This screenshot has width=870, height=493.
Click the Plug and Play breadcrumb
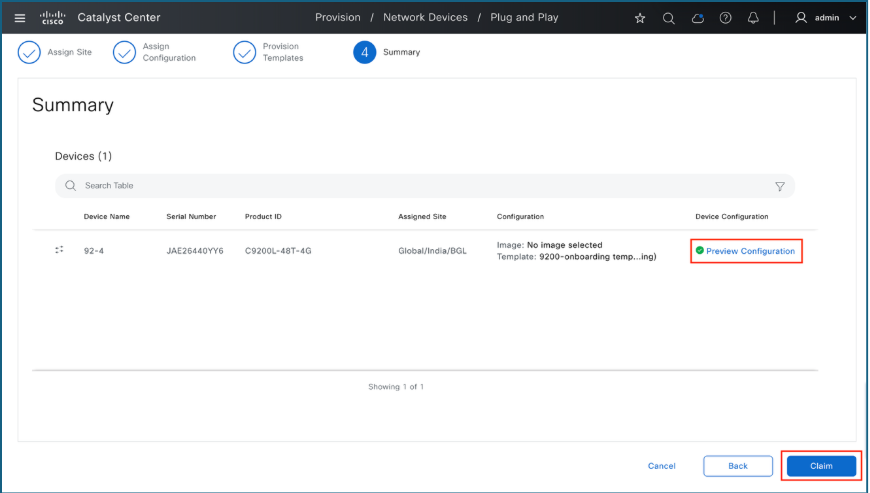(x=524, y=18)
